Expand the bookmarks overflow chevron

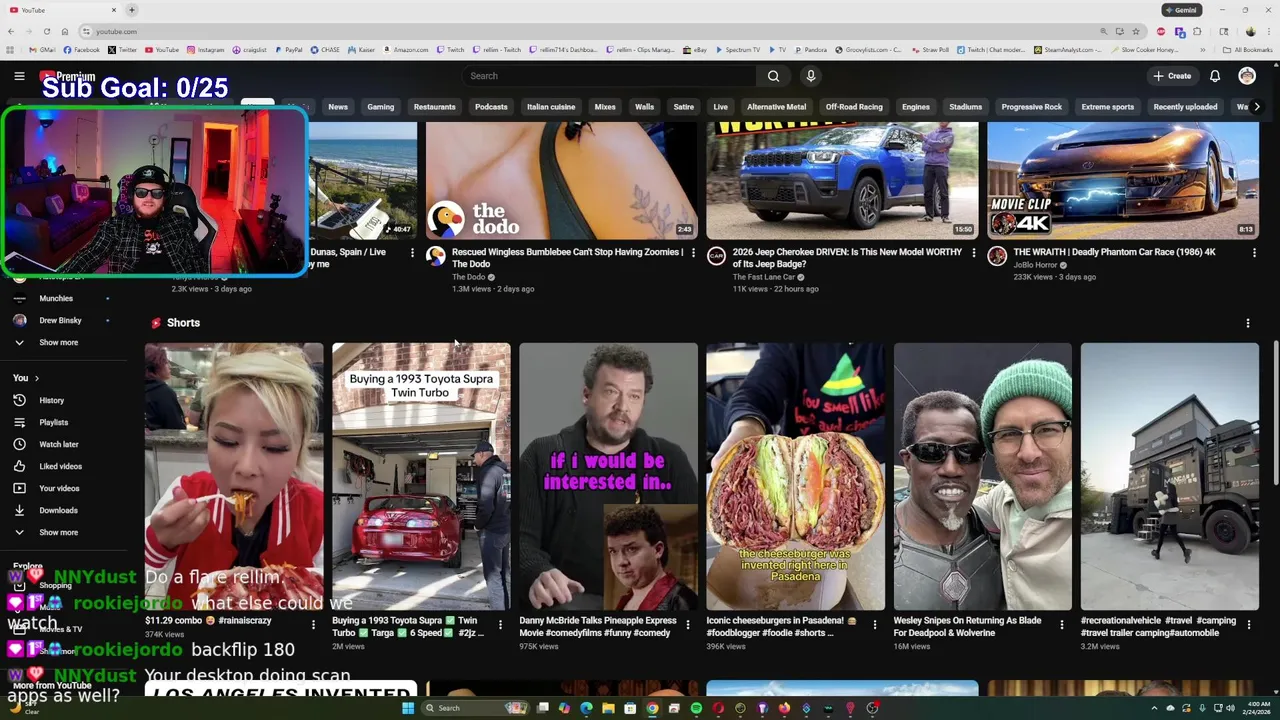1202,50
